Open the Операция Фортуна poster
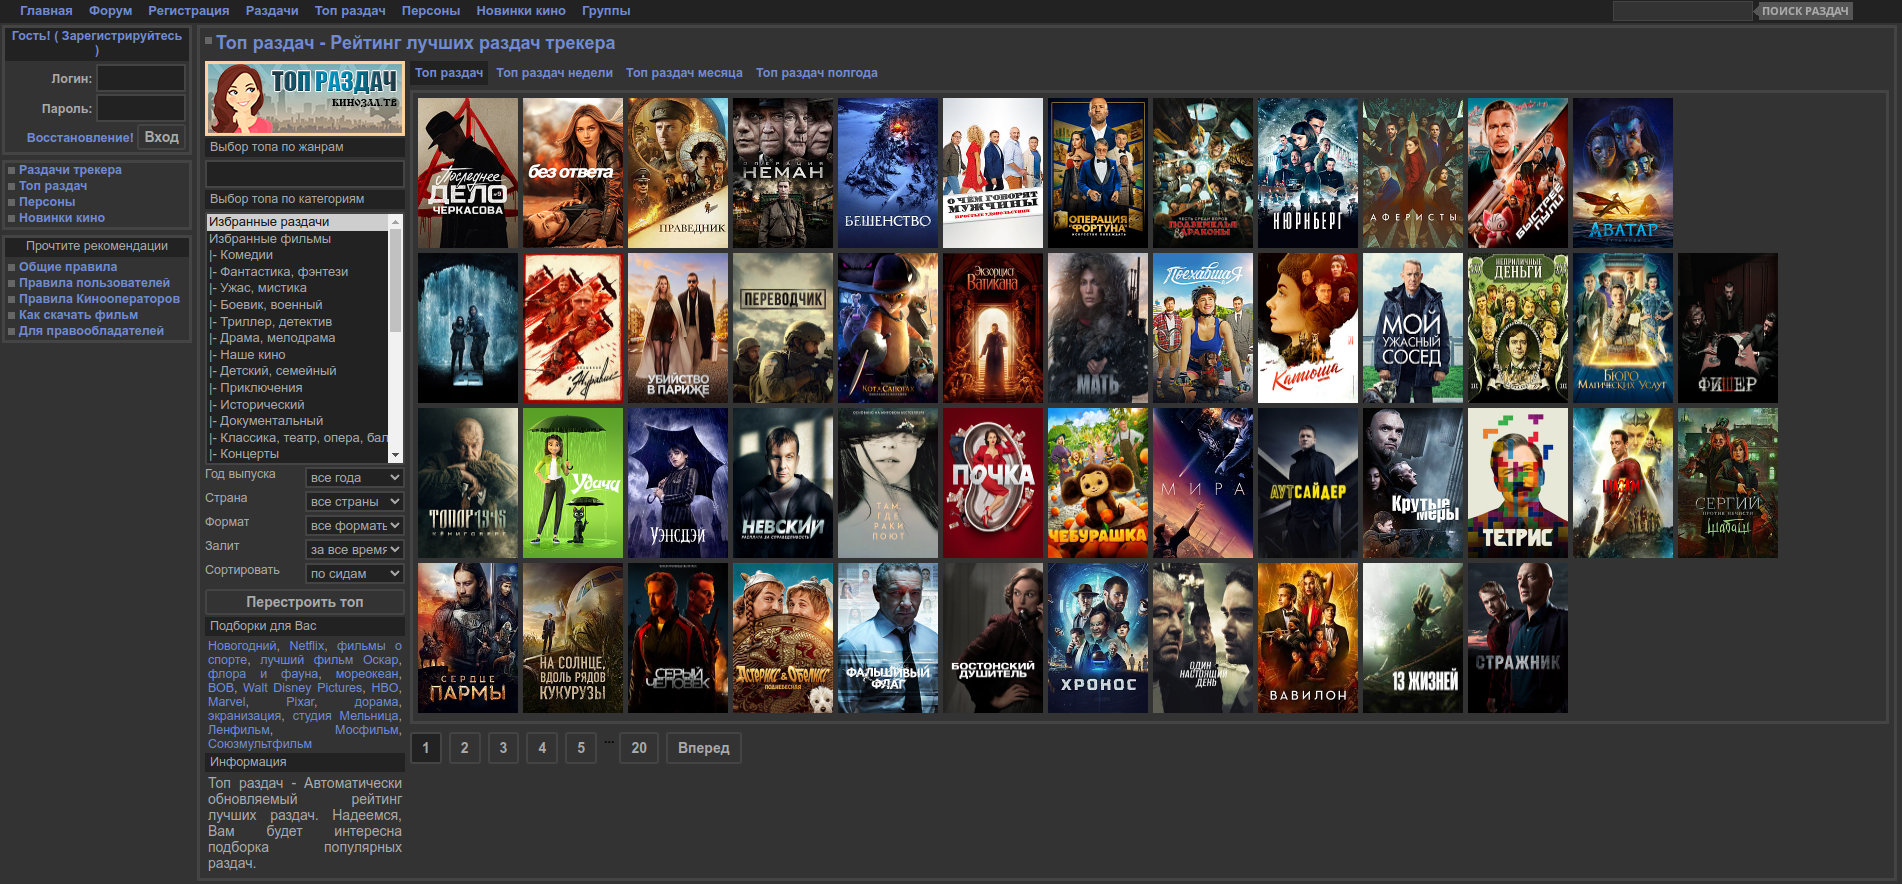 tap(1098, 173)
